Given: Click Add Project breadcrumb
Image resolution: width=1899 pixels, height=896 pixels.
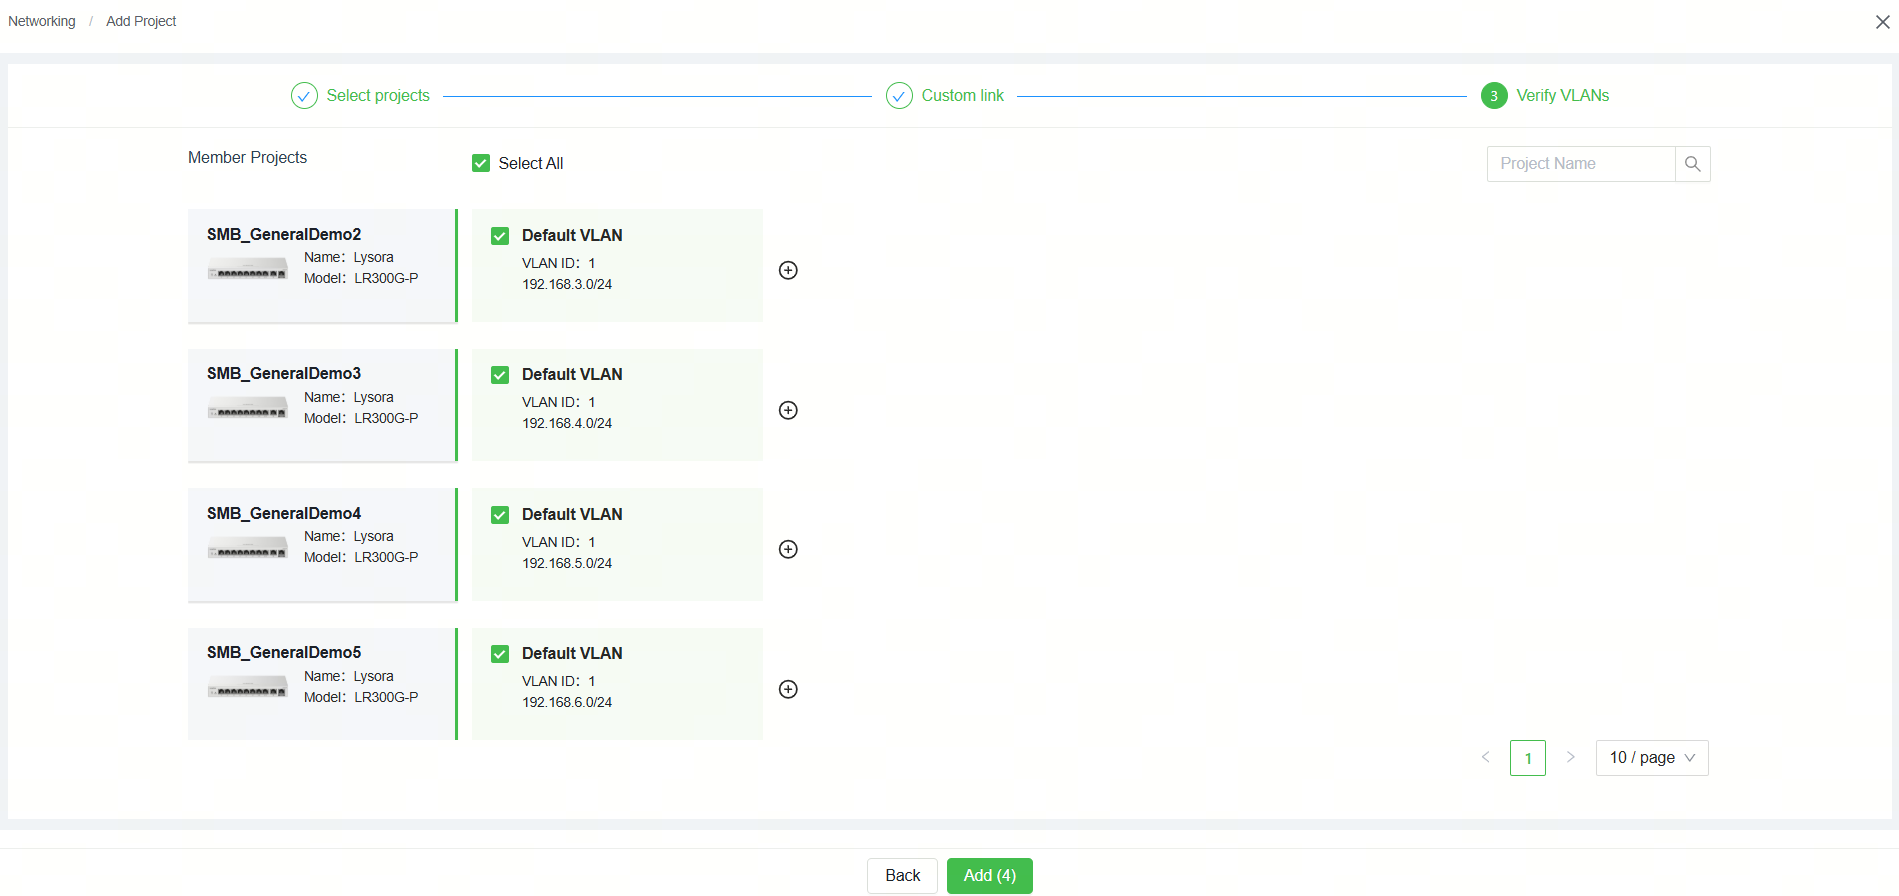Looking at the screenshot, I should (x=141, y=21).
